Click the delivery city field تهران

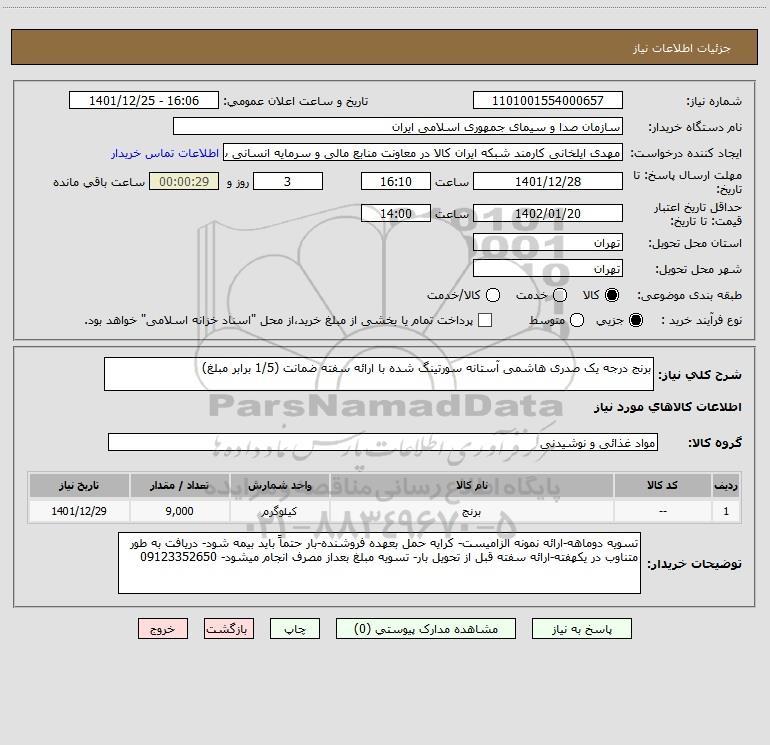[548, 269]
